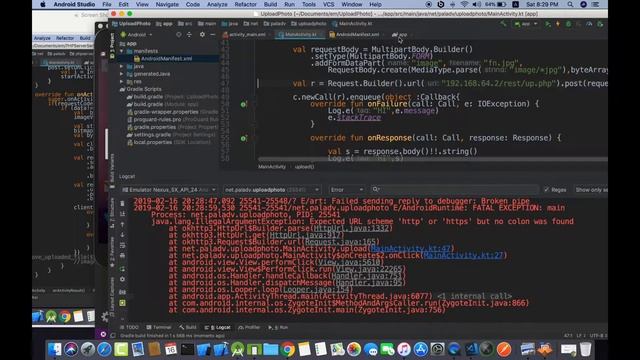Clear logcat with the trash icon
The height and width of the screenshot is (360, 640).
point(122,203)
